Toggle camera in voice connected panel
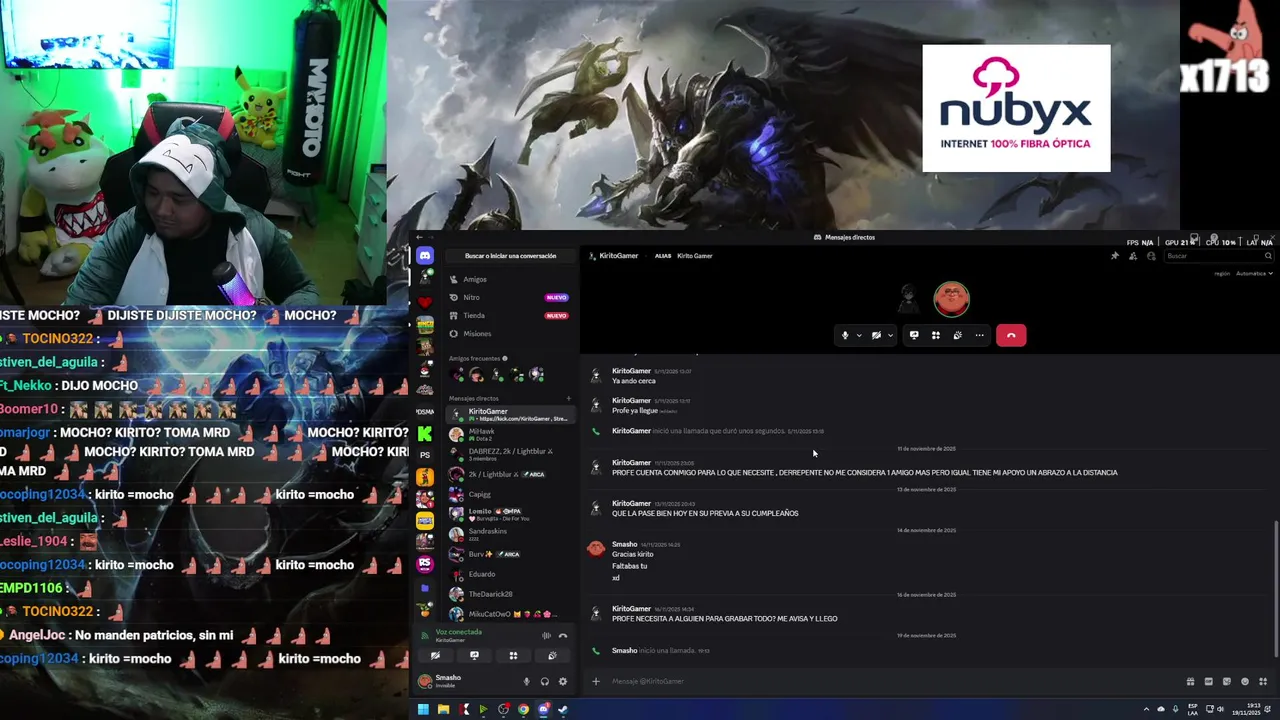The image size is (1280, 720). (x=435, y=656)
